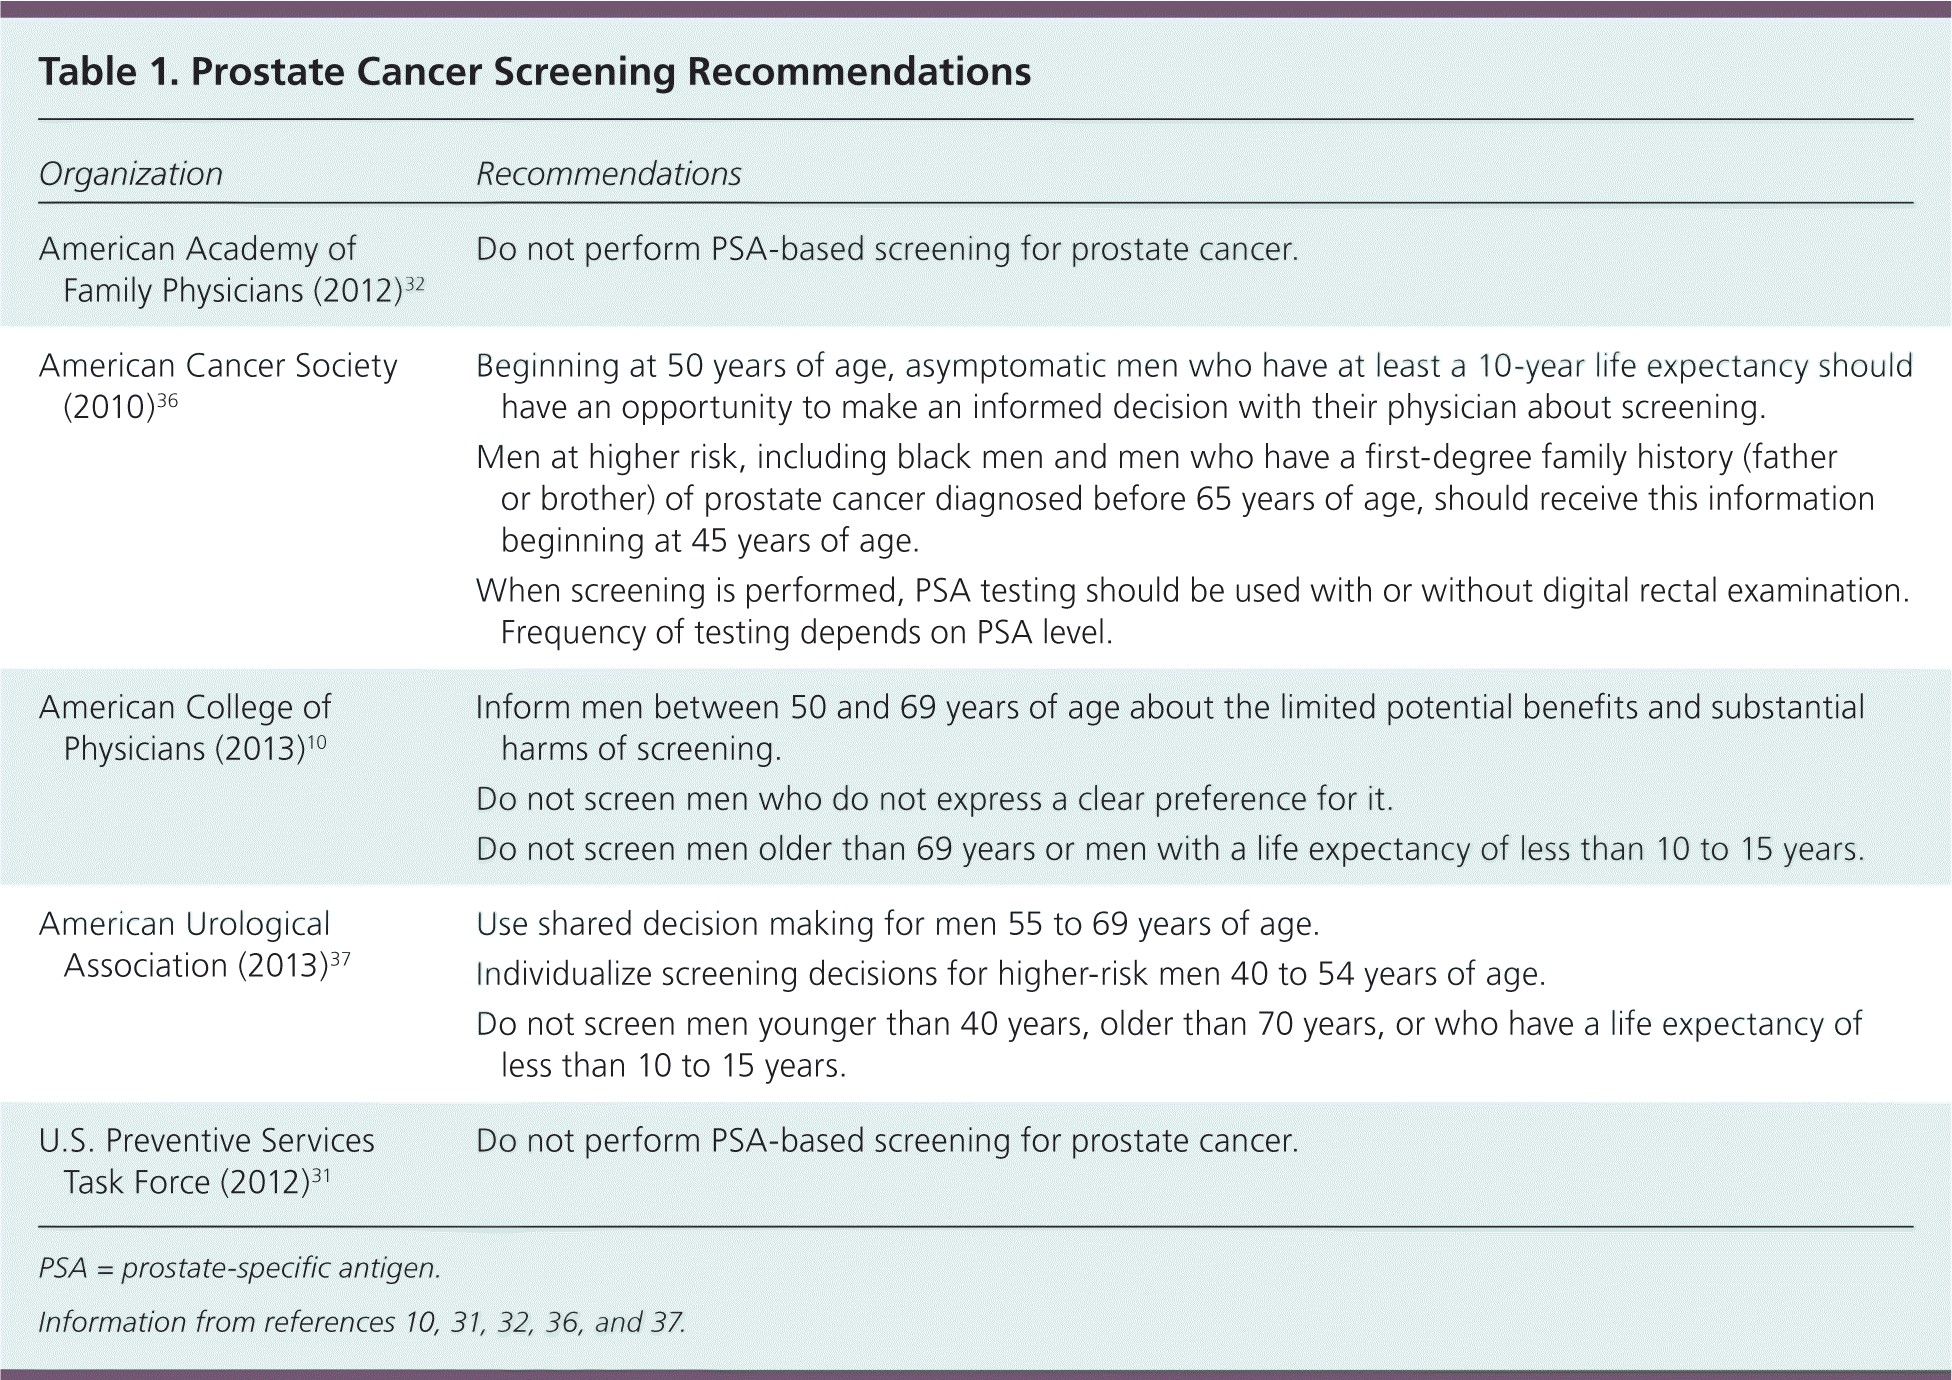
Task: Click 'Use shared decision making' recommendation
Action: point(897,925)
